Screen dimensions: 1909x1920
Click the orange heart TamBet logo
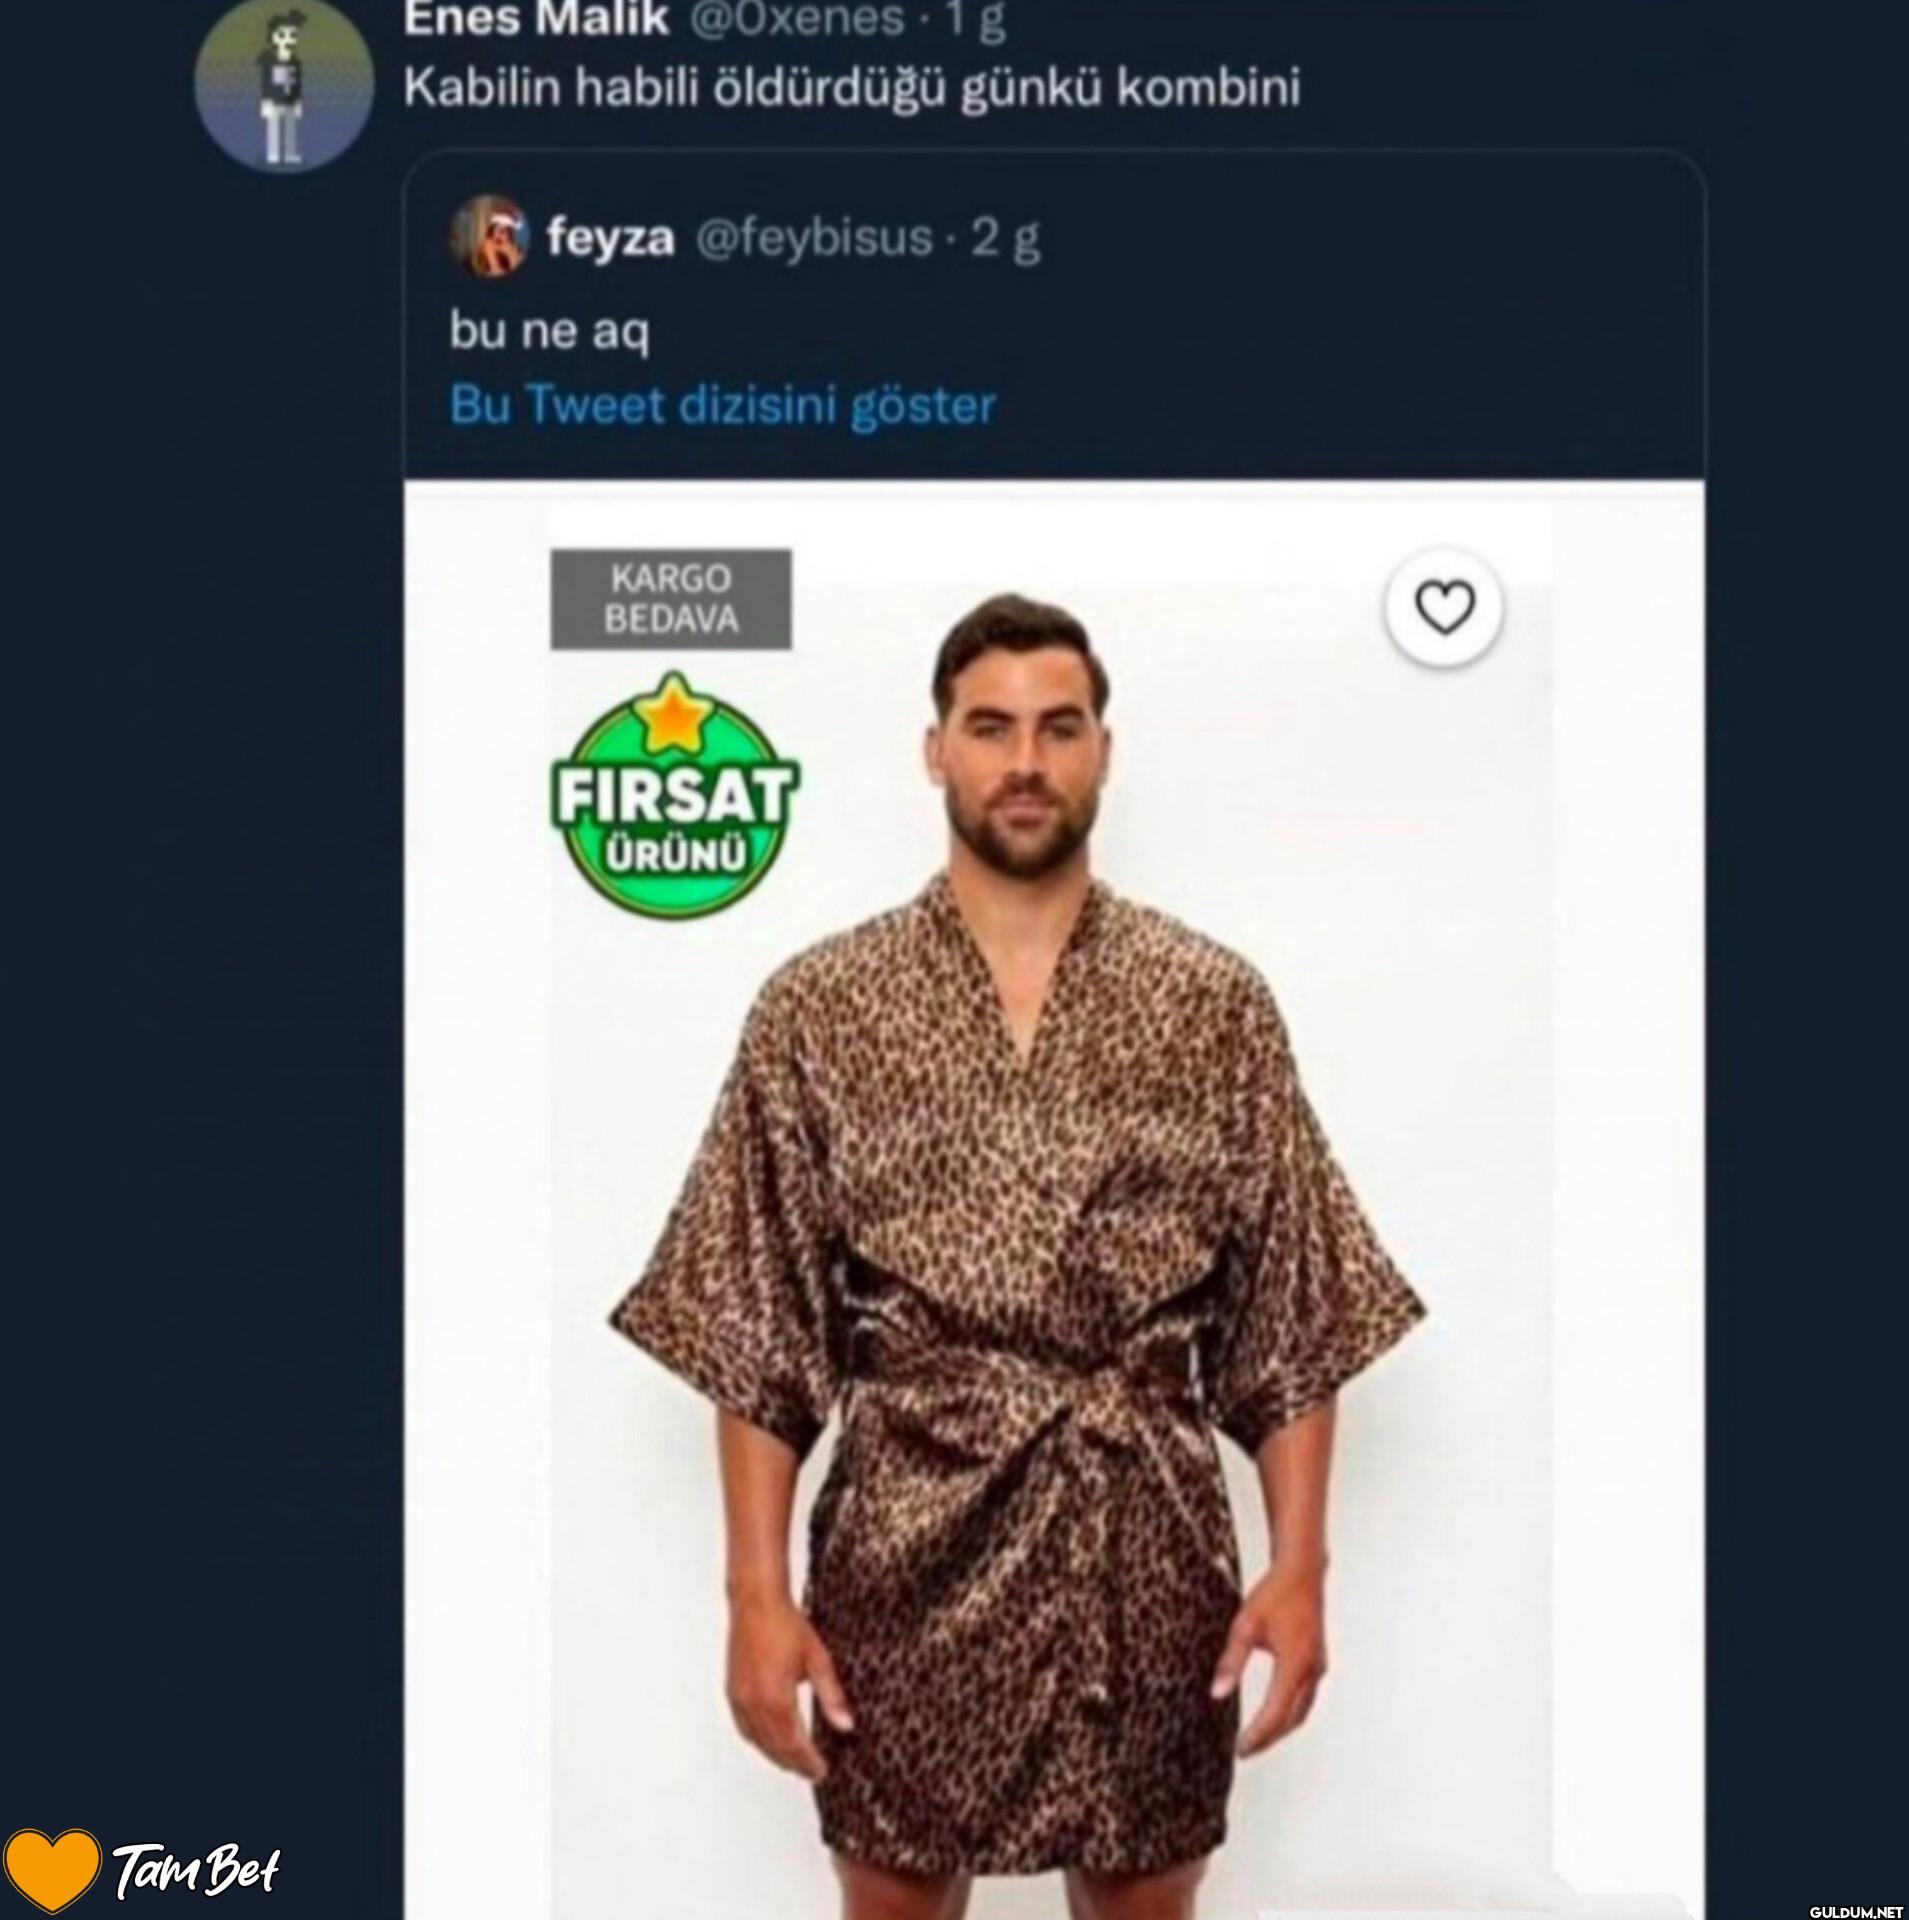pyautogui.click(x=50, y=1868)
